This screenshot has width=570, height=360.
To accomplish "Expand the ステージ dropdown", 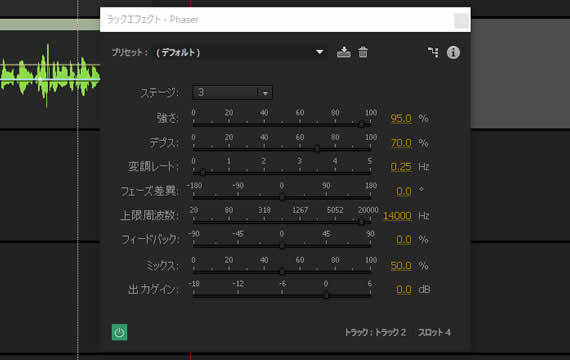I will click(232, 92).
